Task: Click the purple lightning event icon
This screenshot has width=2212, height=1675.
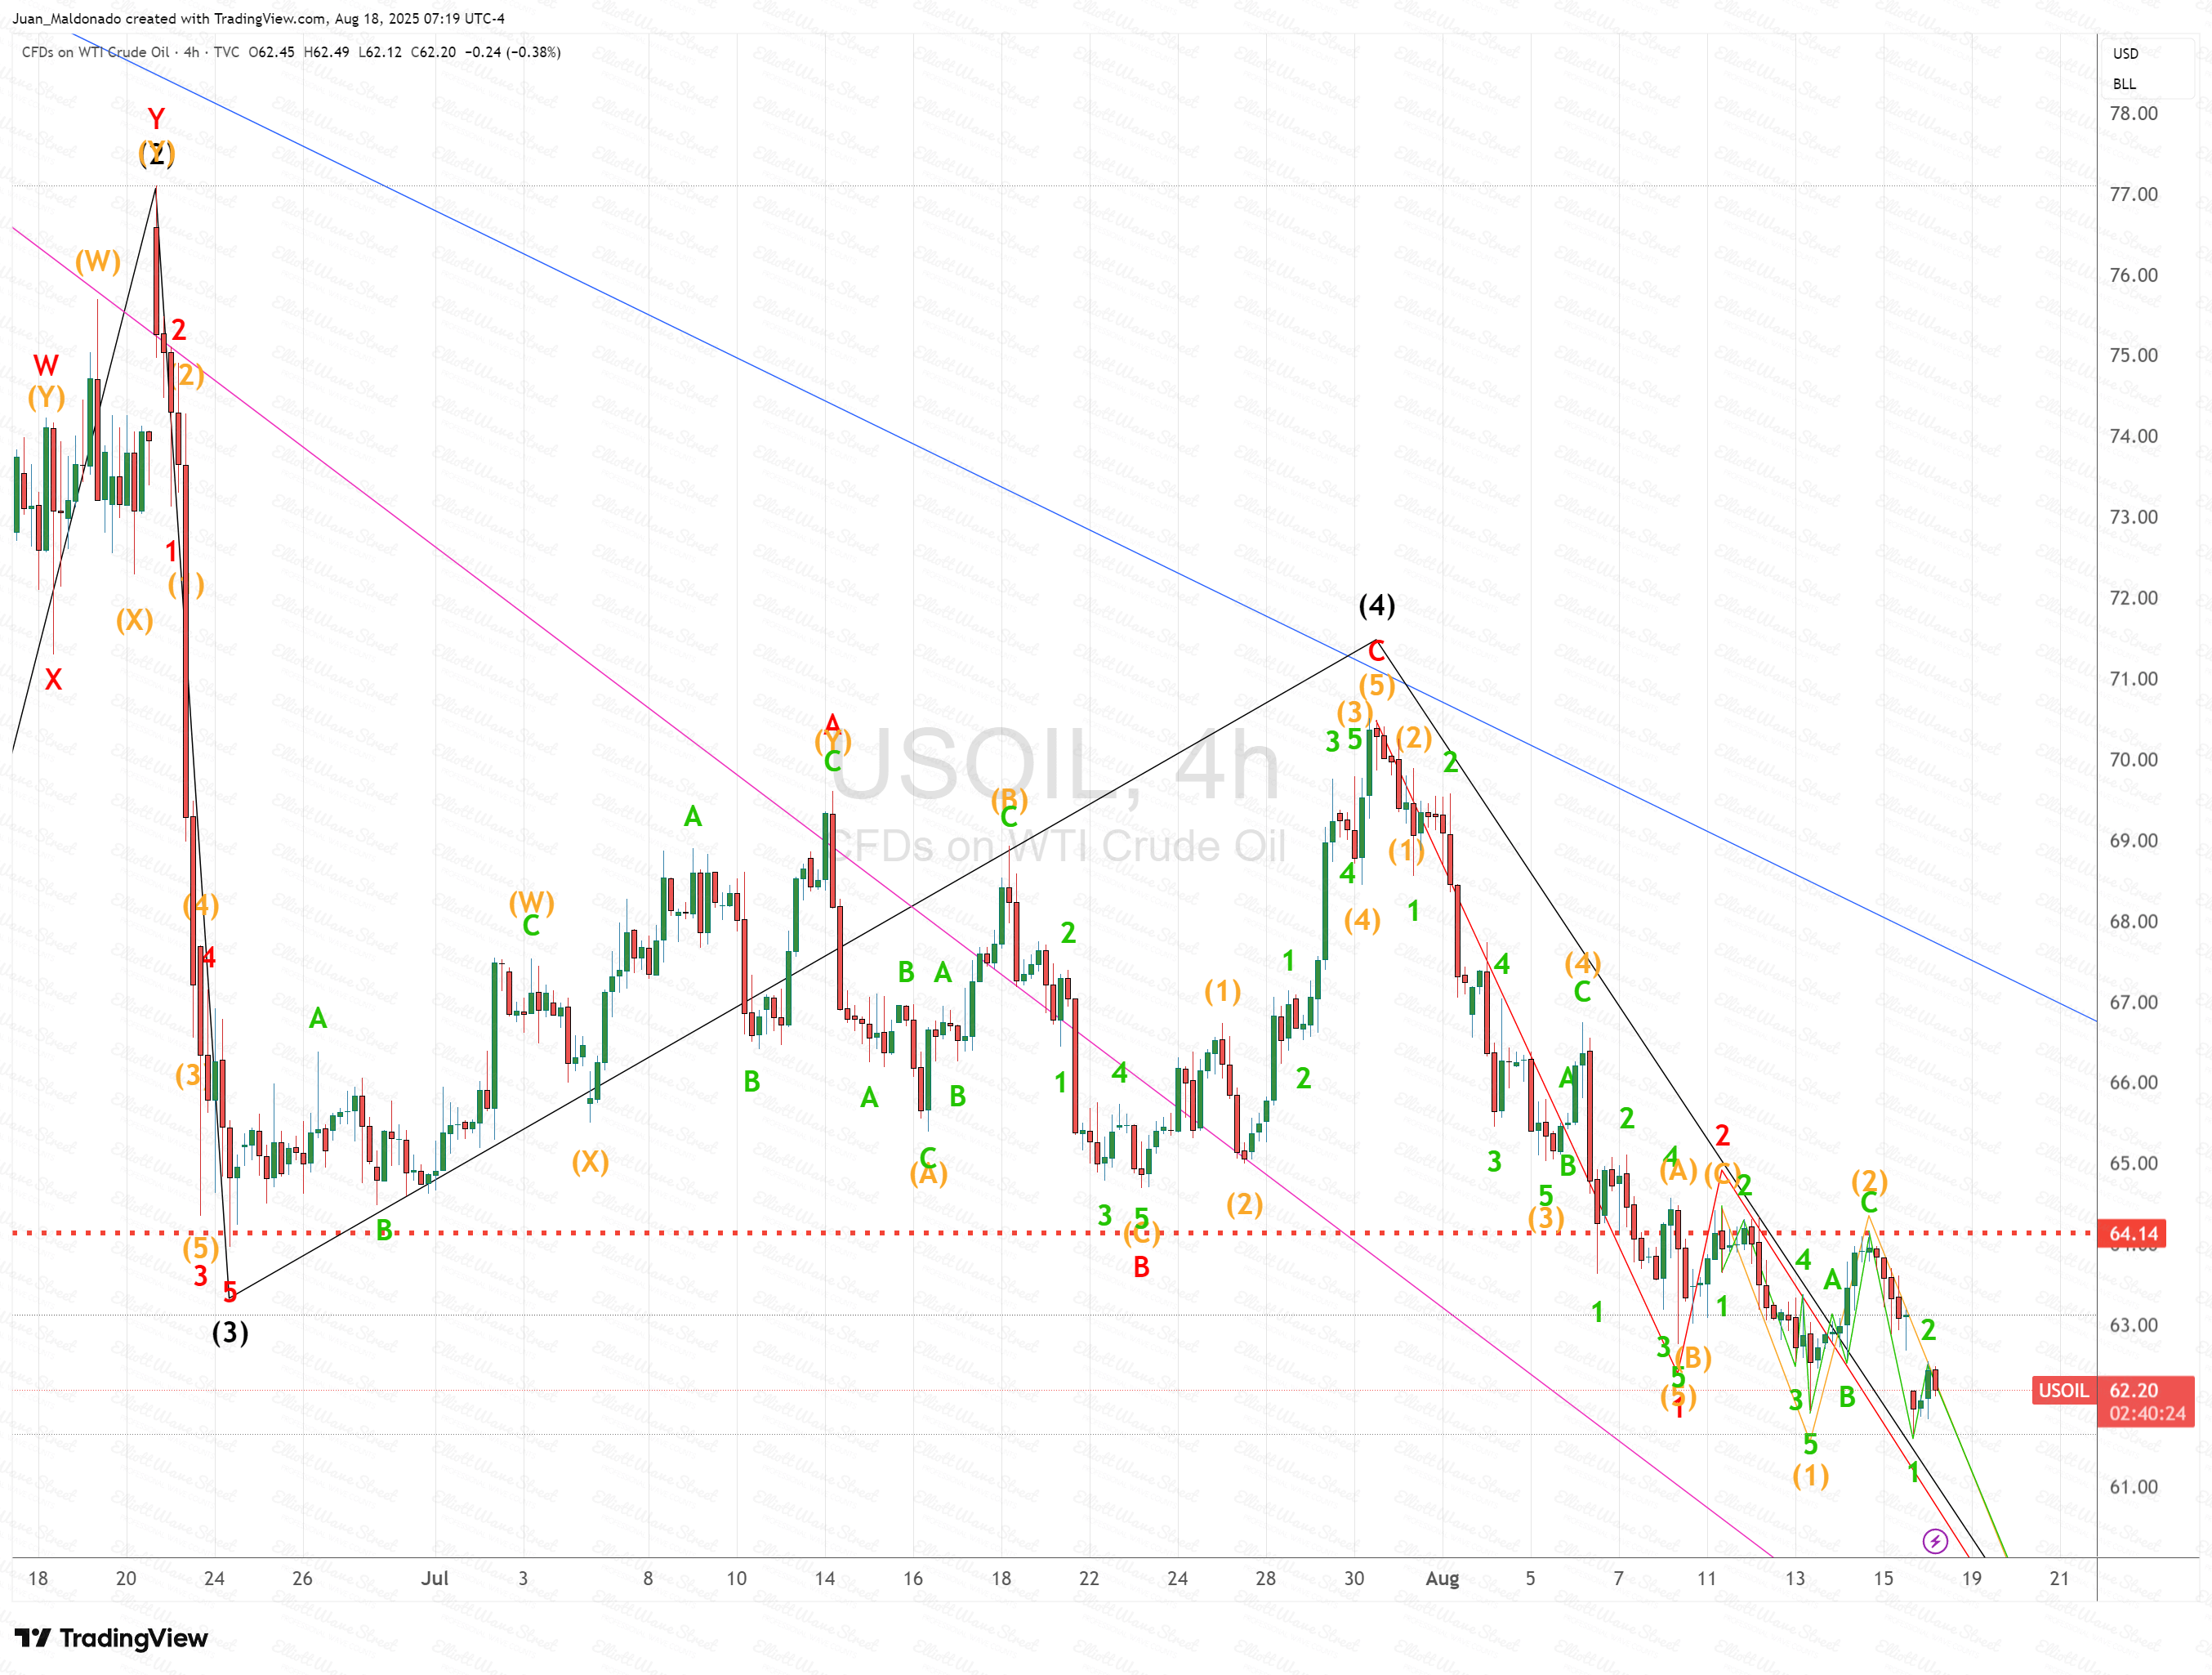Action: tap(1935, 1541)
